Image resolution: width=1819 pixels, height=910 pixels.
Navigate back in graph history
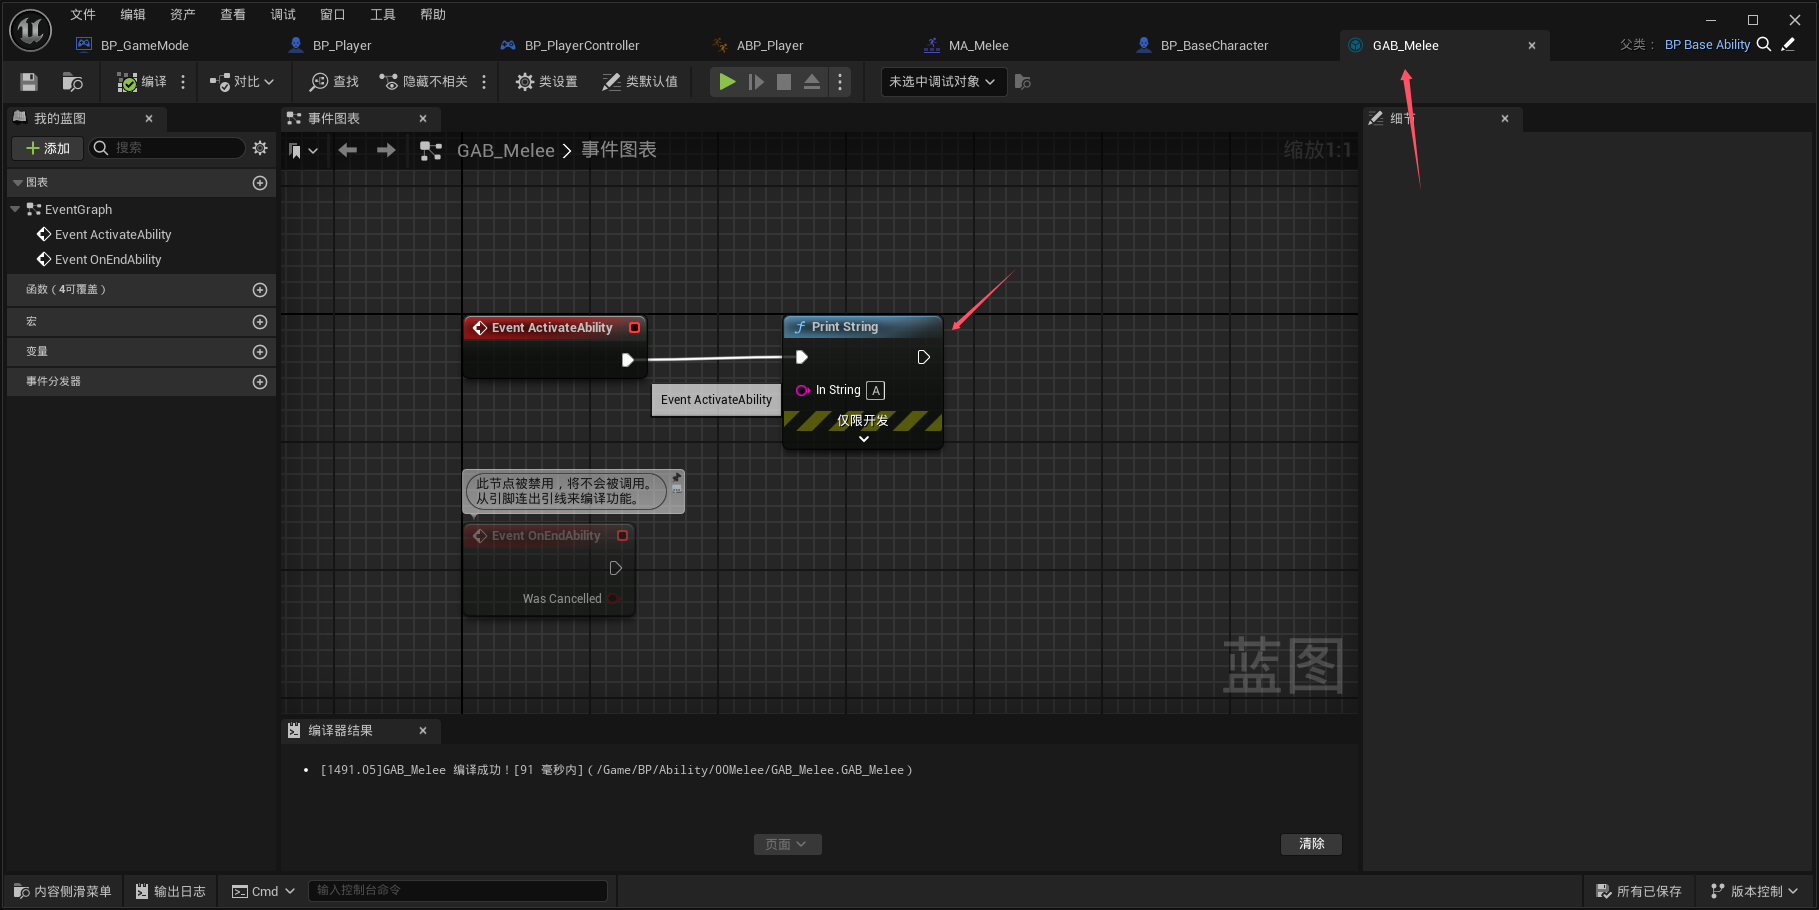click(x=348, y=150)
